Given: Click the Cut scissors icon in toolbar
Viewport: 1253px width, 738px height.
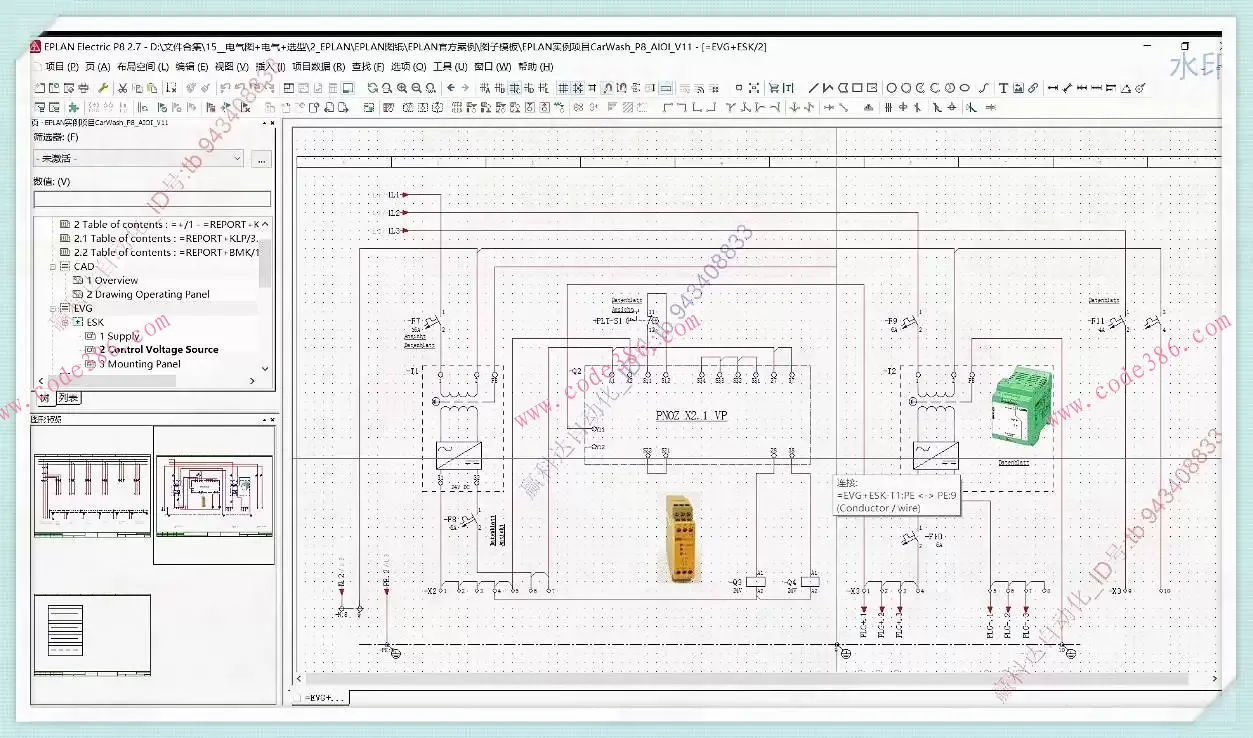Looking at the screenshot, I should click(x=122, y=88).
